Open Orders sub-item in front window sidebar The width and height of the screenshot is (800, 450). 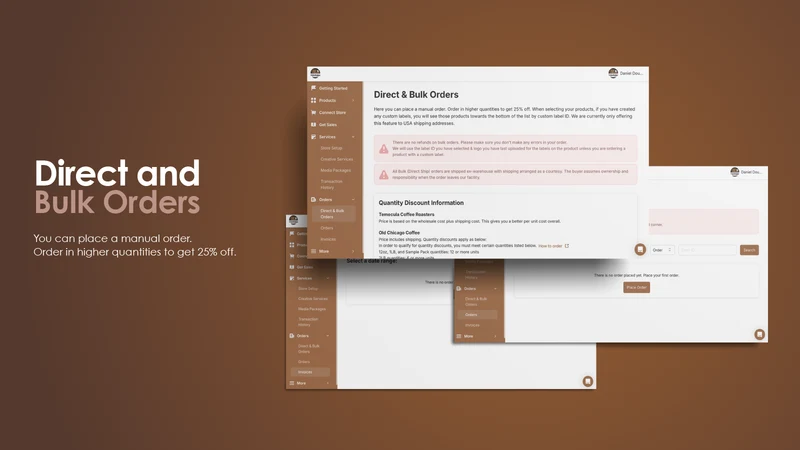(x=327, y=228)
